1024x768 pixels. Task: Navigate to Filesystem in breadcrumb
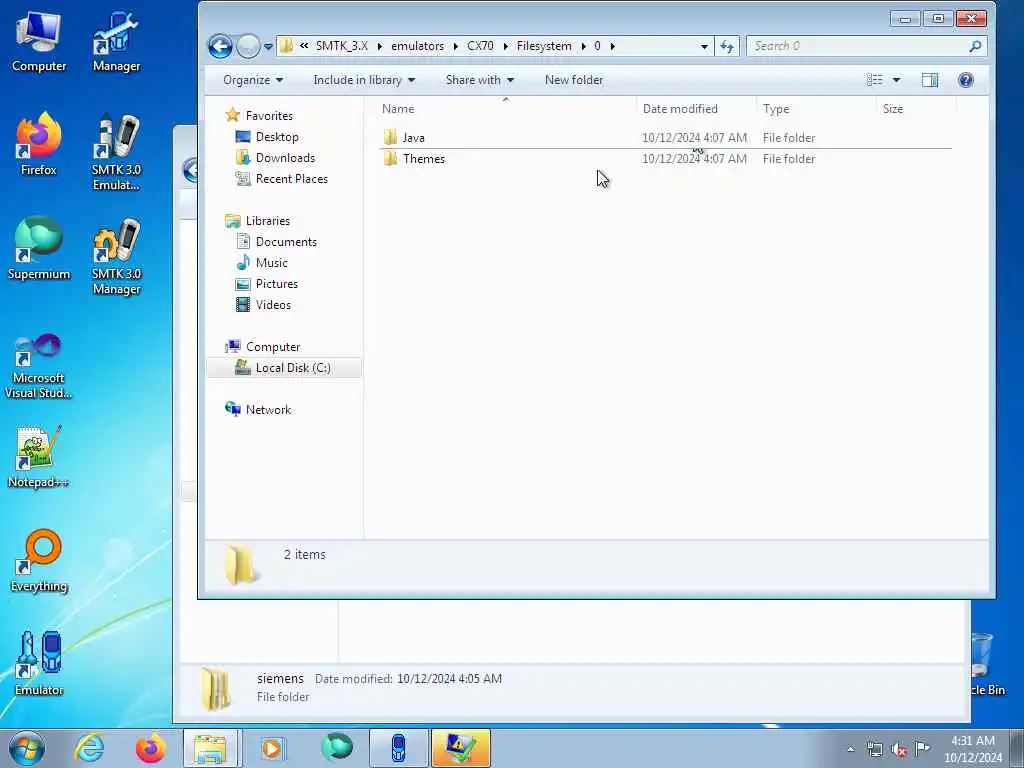(544, 46)
